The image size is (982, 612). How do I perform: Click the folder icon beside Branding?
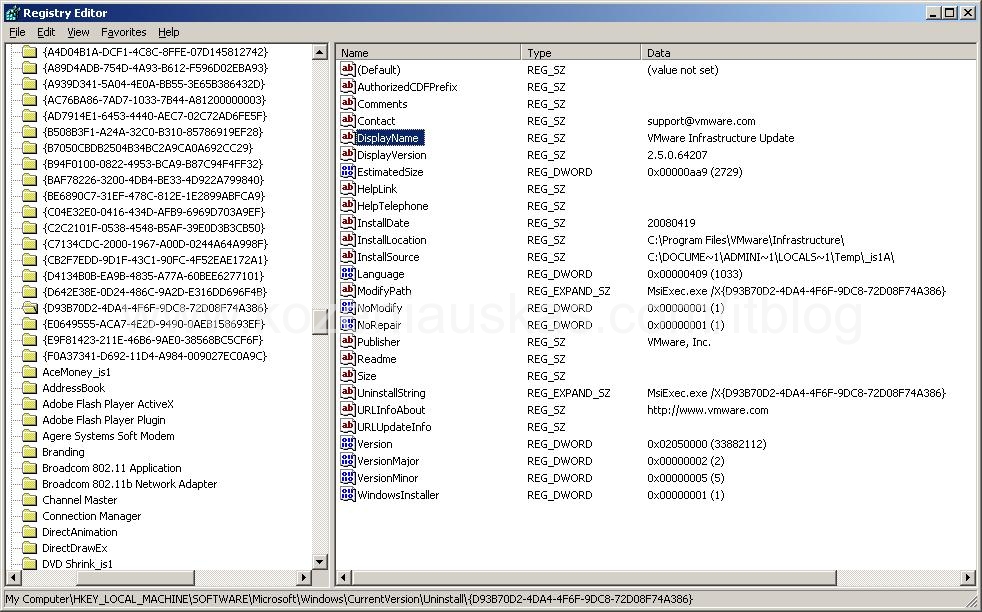pos(29,452)
